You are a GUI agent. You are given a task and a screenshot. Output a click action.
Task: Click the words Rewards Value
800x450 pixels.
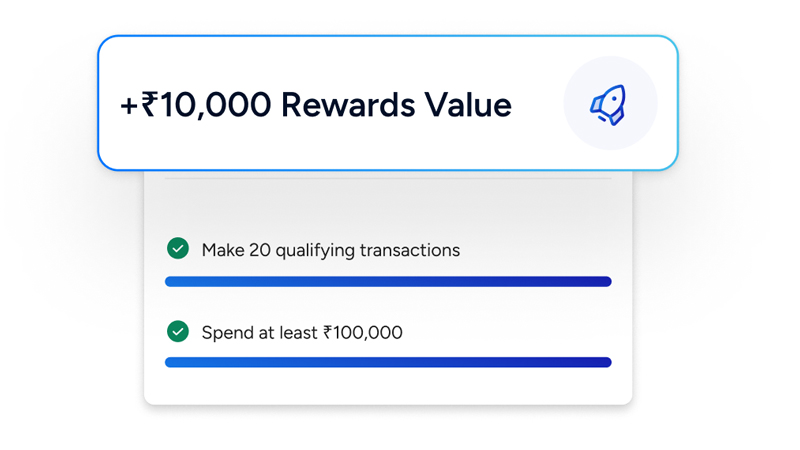[x=396, y=104]
